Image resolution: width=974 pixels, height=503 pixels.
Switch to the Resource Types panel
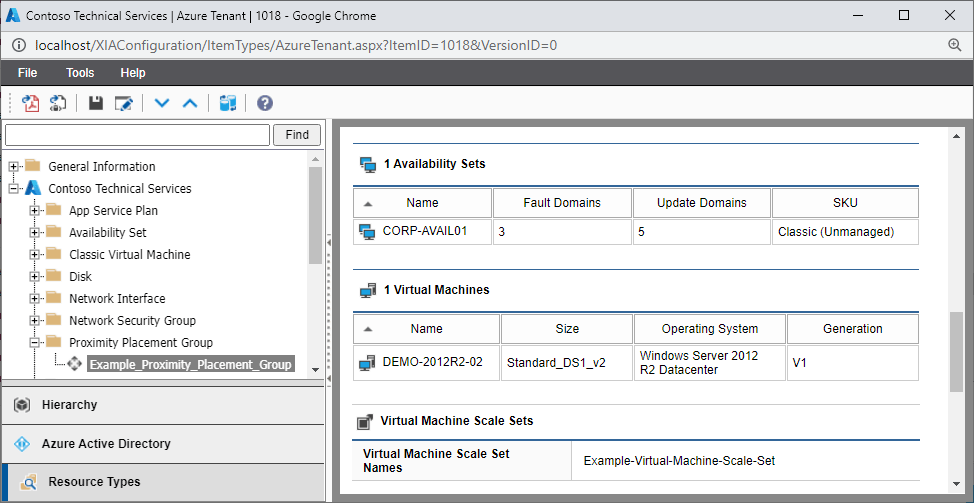click(163, 482)
